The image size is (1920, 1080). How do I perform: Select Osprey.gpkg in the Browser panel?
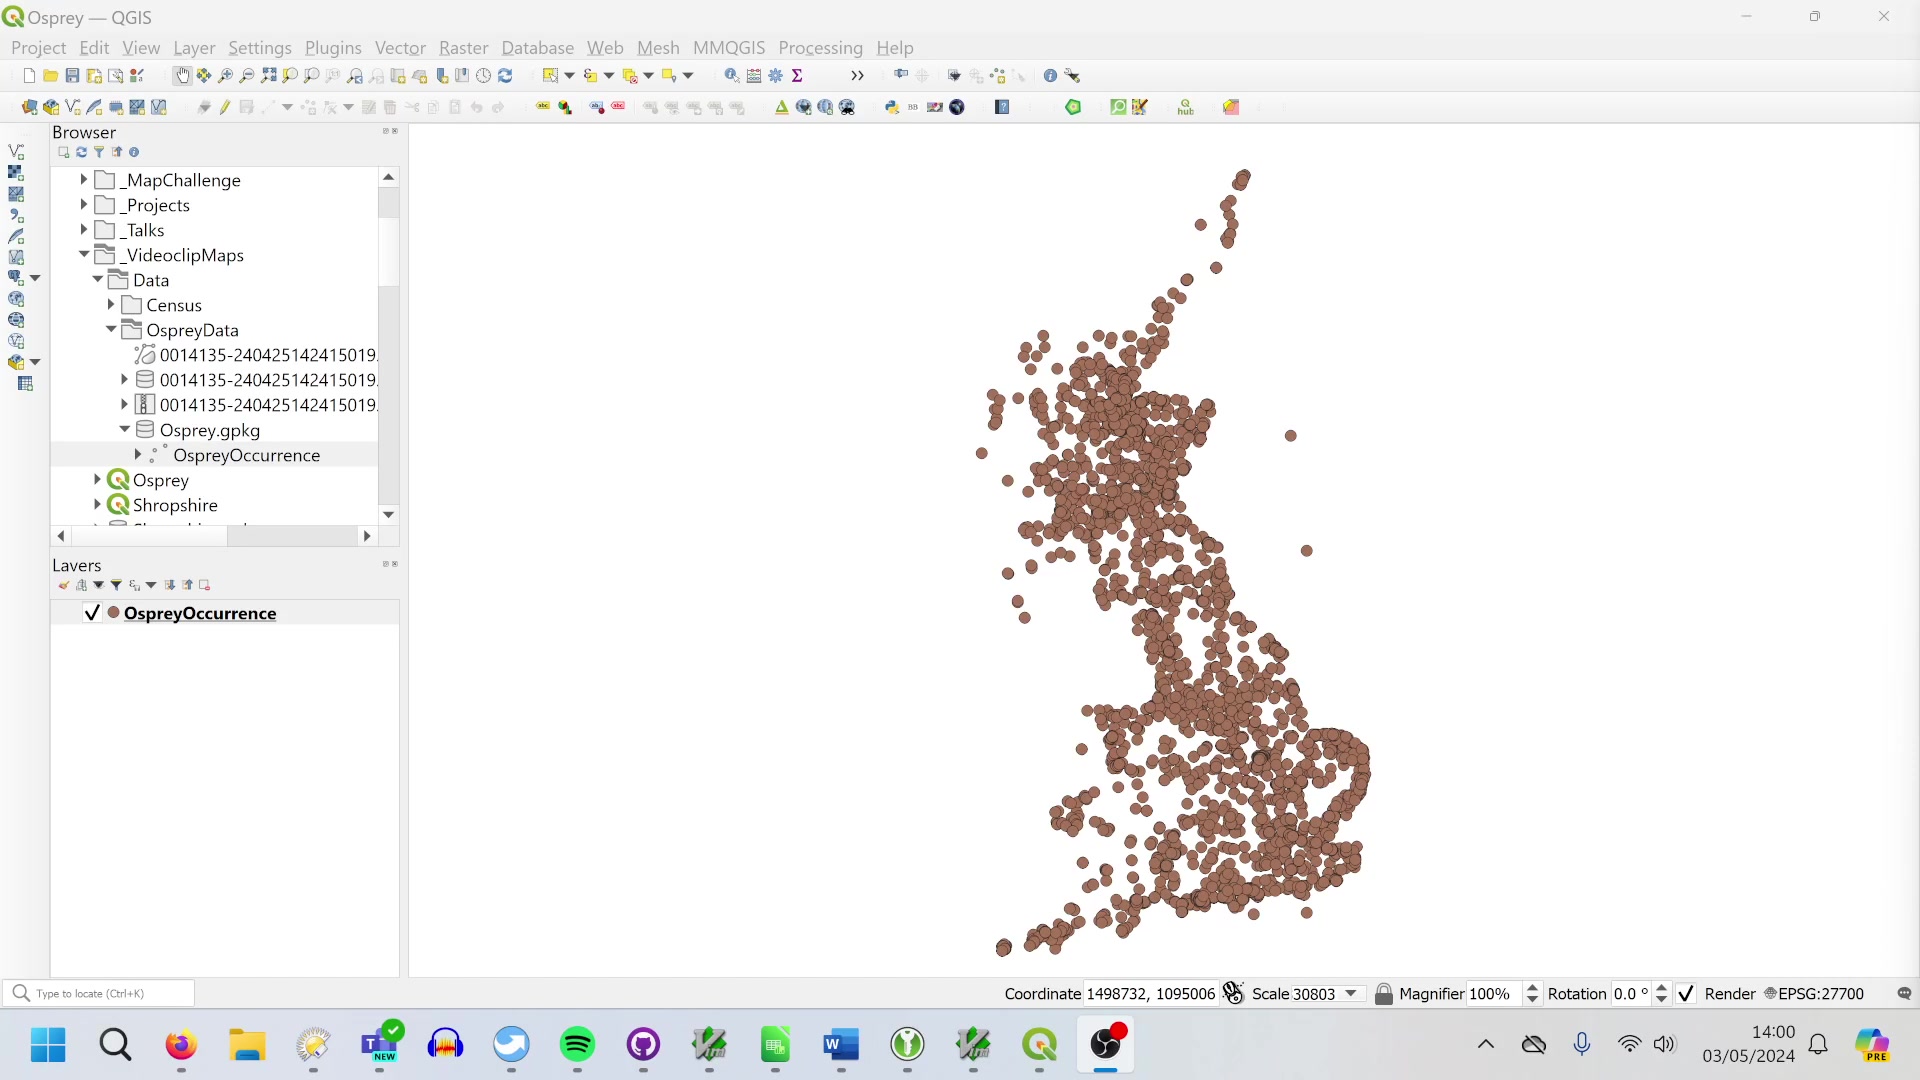[210, 430]
